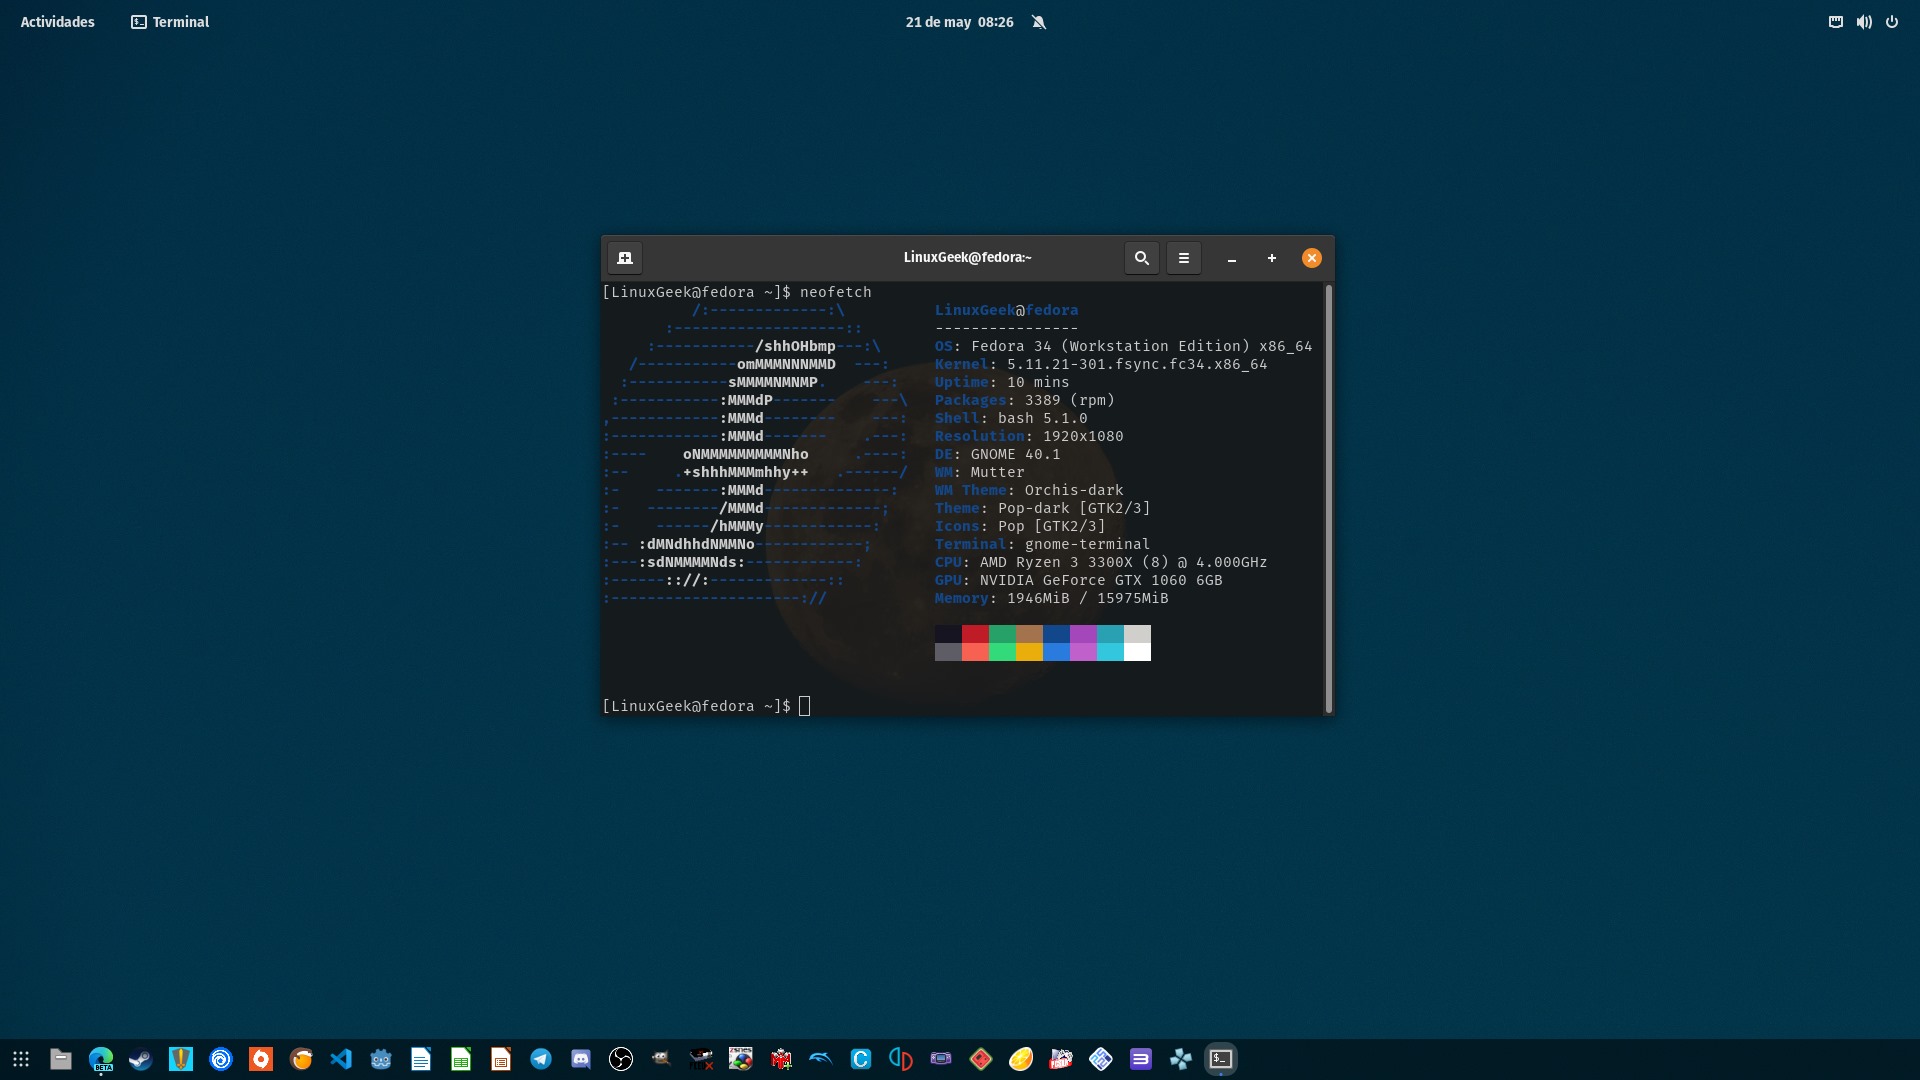Launch Visual Studio Code from dock
Image resolution: width=1920 pixels, height=1080 pixels.
click(341, 1059)
